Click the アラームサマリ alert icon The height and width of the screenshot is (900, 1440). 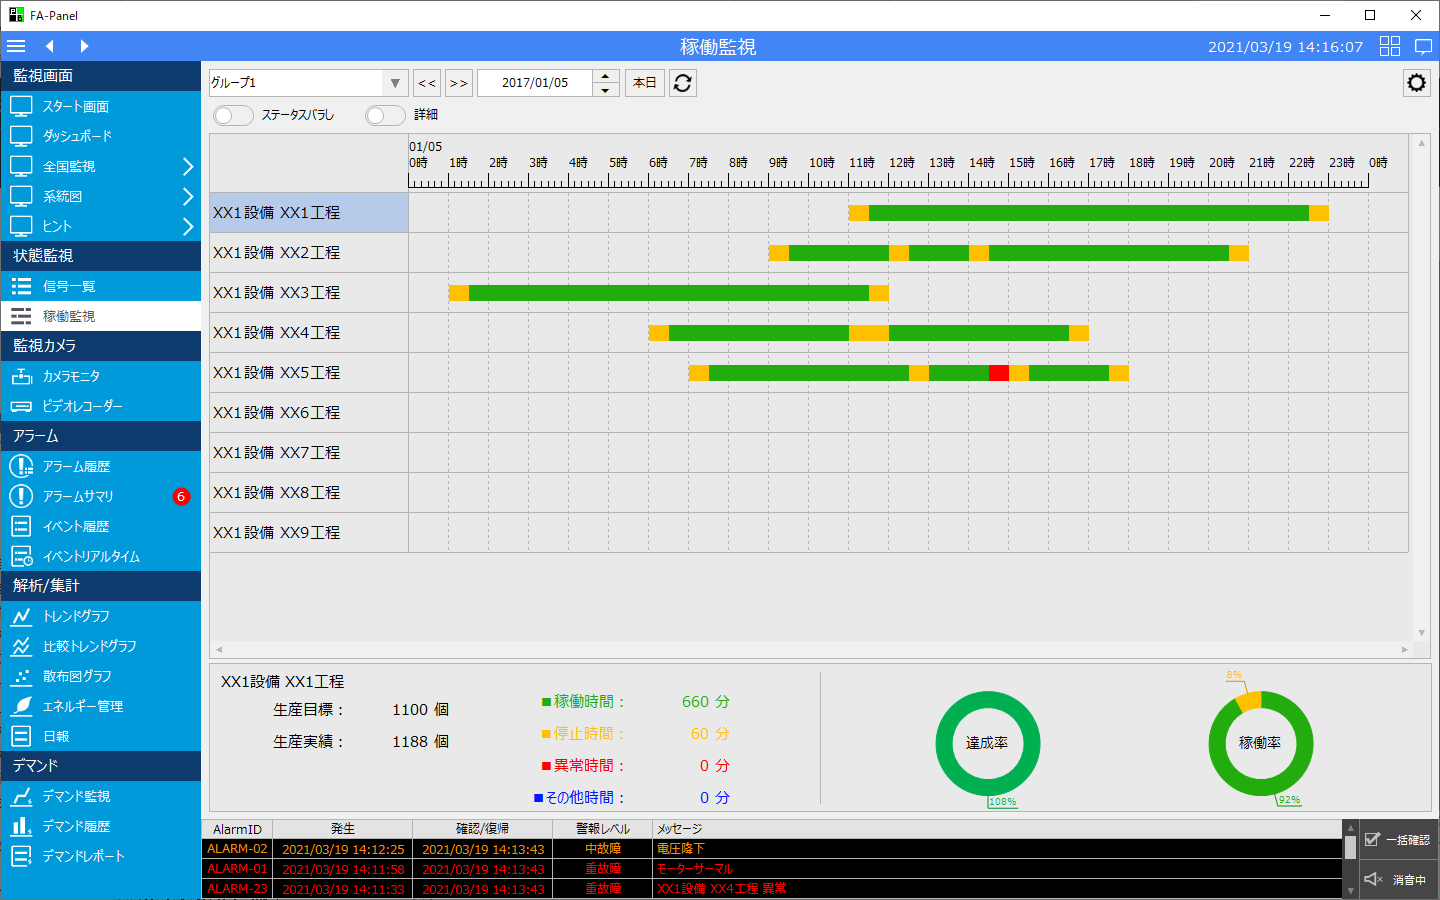21,496
